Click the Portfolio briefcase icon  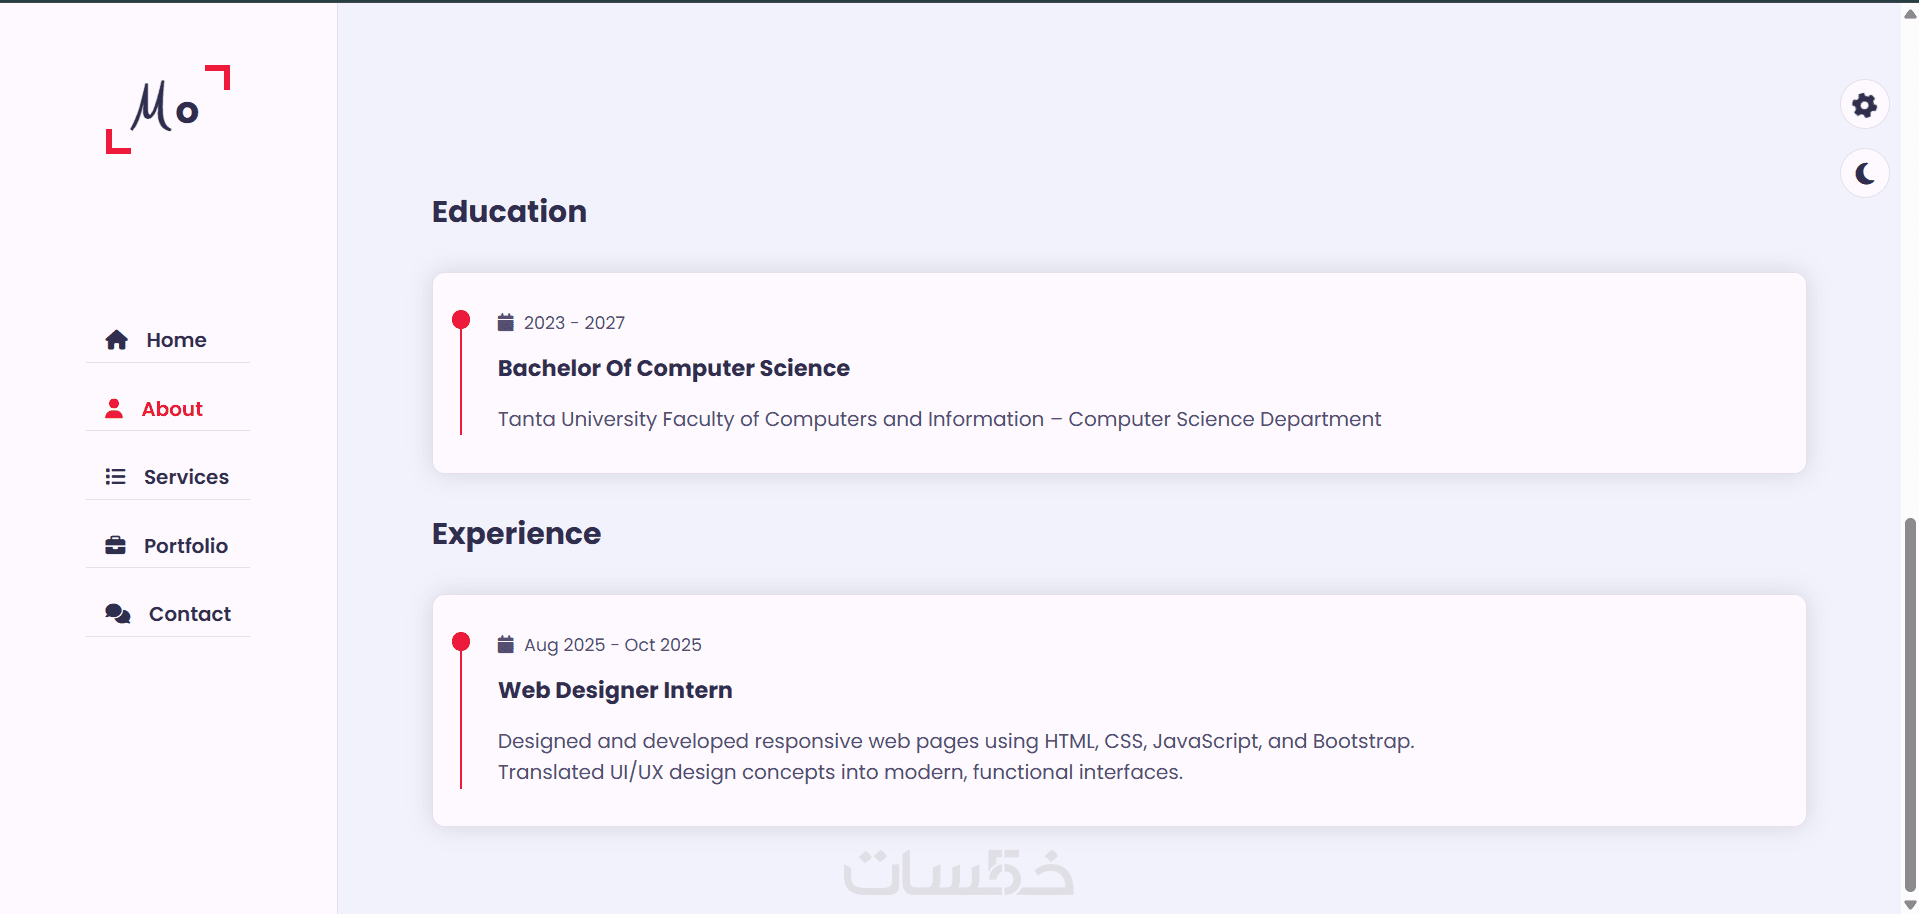[115, 546]
